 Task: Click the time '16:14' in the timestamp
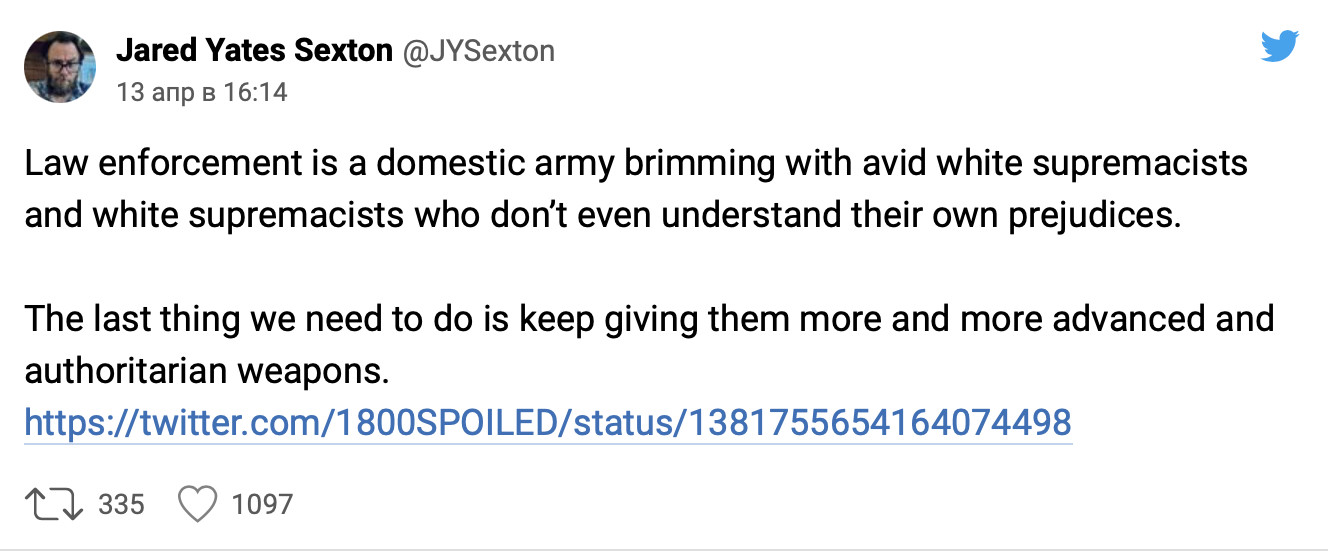pos(254,92)
